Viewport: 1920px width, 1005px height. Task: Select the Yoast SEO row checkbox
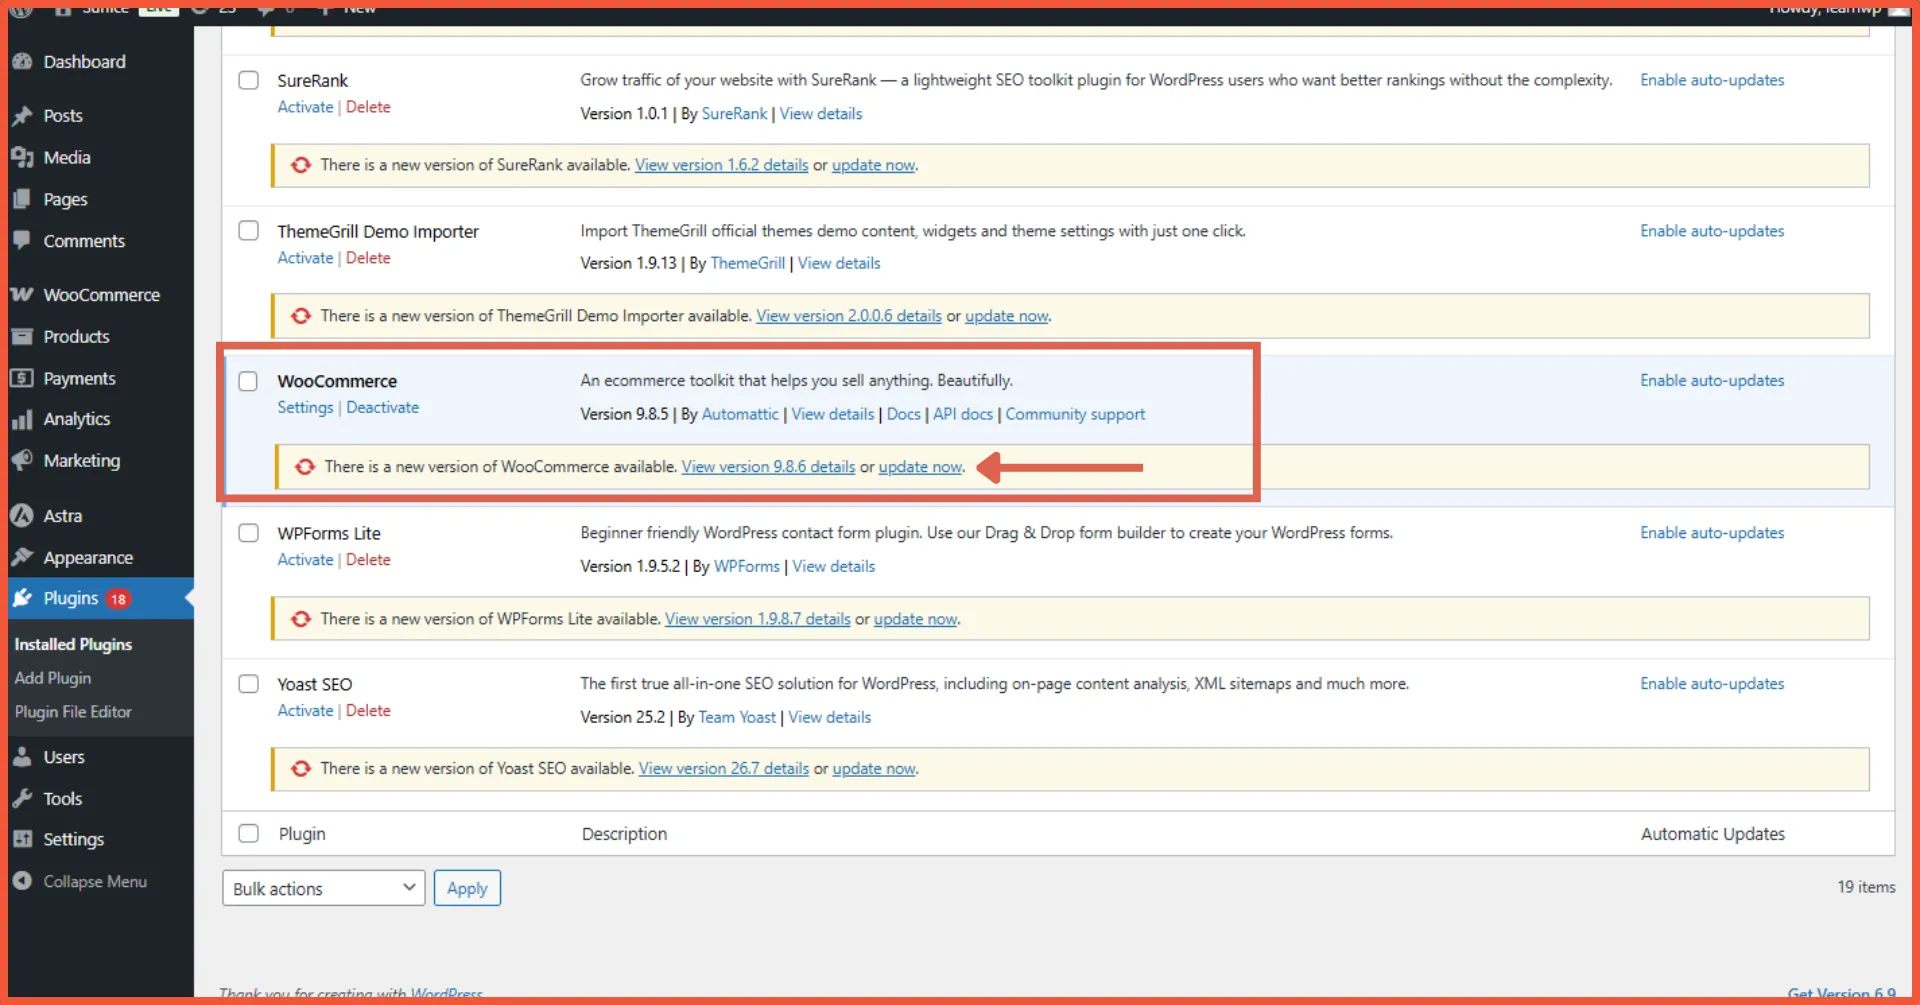pyautogui.click(x=248, y=684)
